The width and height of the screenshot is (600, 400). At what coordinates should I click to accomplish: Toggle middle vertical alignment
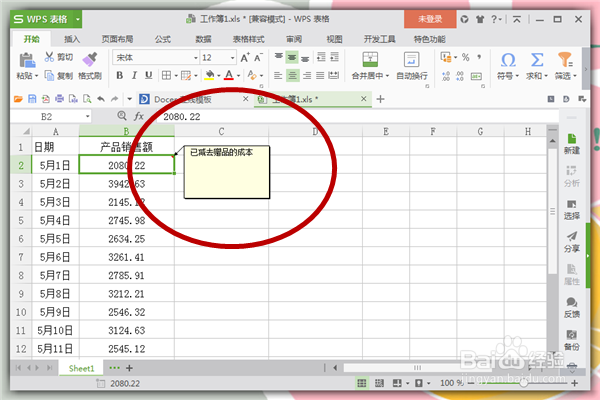pyautogui.click(x=292, y=57)
